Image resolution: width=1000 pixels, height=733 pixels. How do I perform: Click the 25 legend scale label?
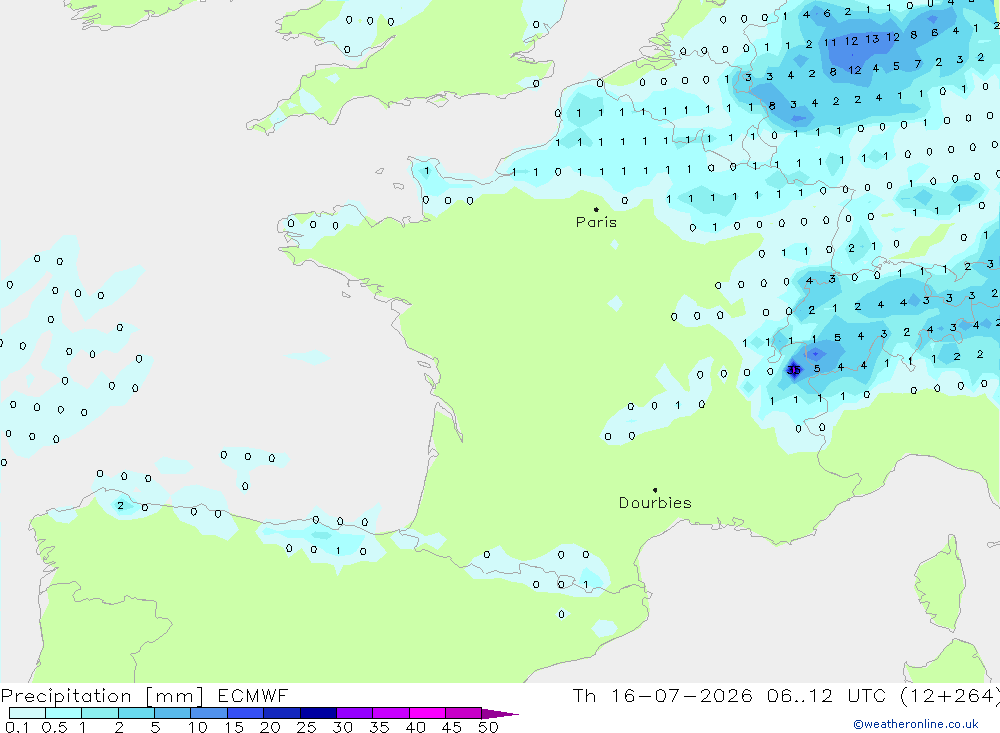(x=306, y=727)
